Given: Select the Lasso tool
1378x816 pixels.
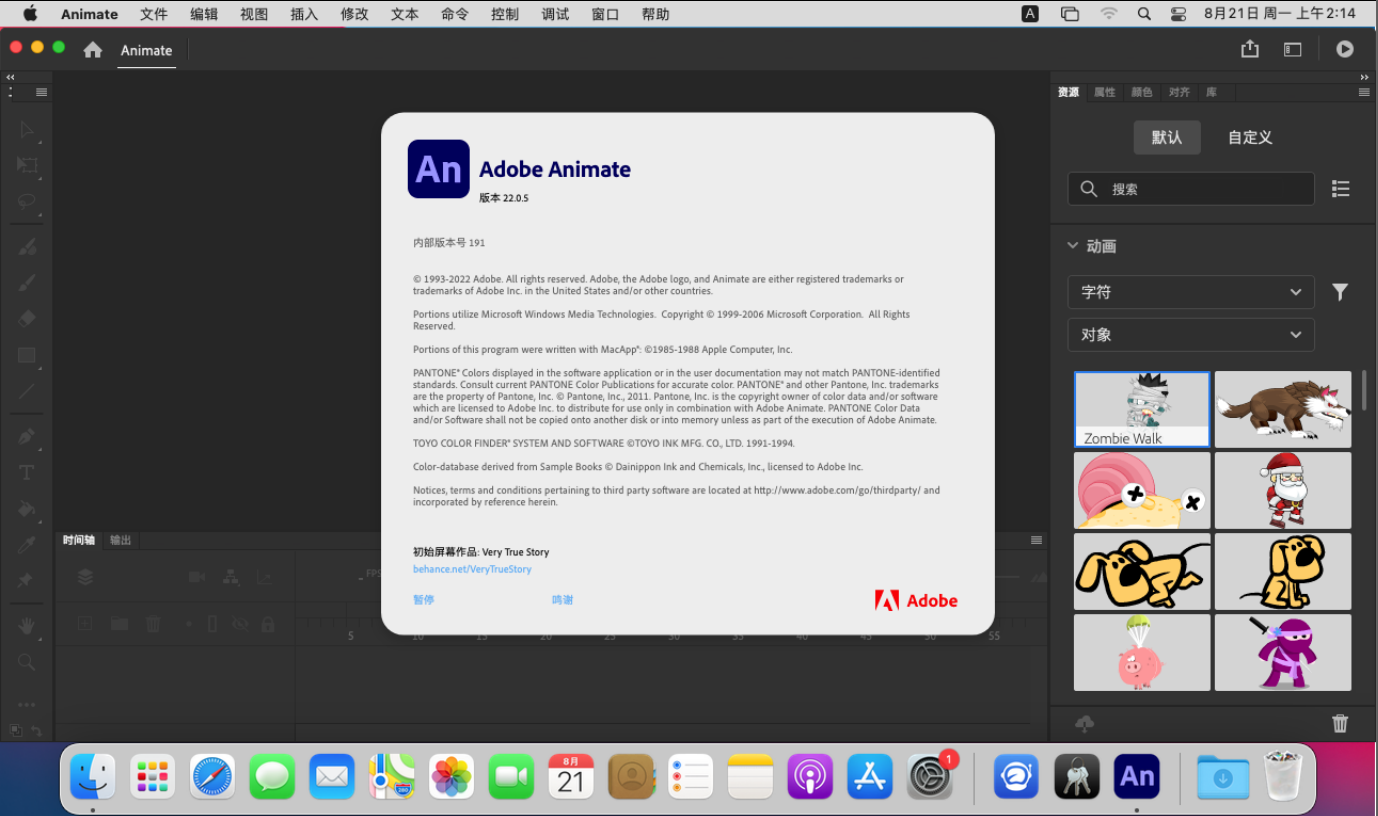Looking at the screenshot, I should coord(27,201).
